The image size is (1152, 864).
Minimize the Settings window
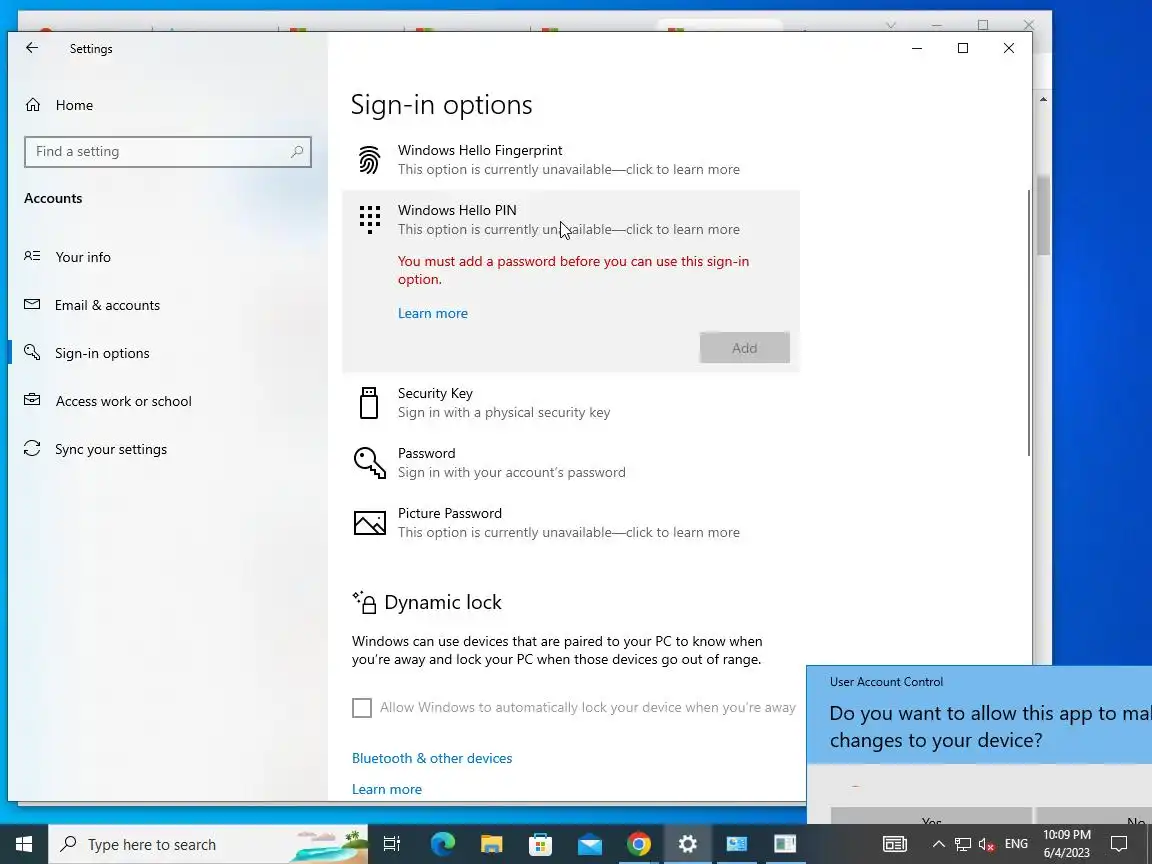tap(917, 48)
